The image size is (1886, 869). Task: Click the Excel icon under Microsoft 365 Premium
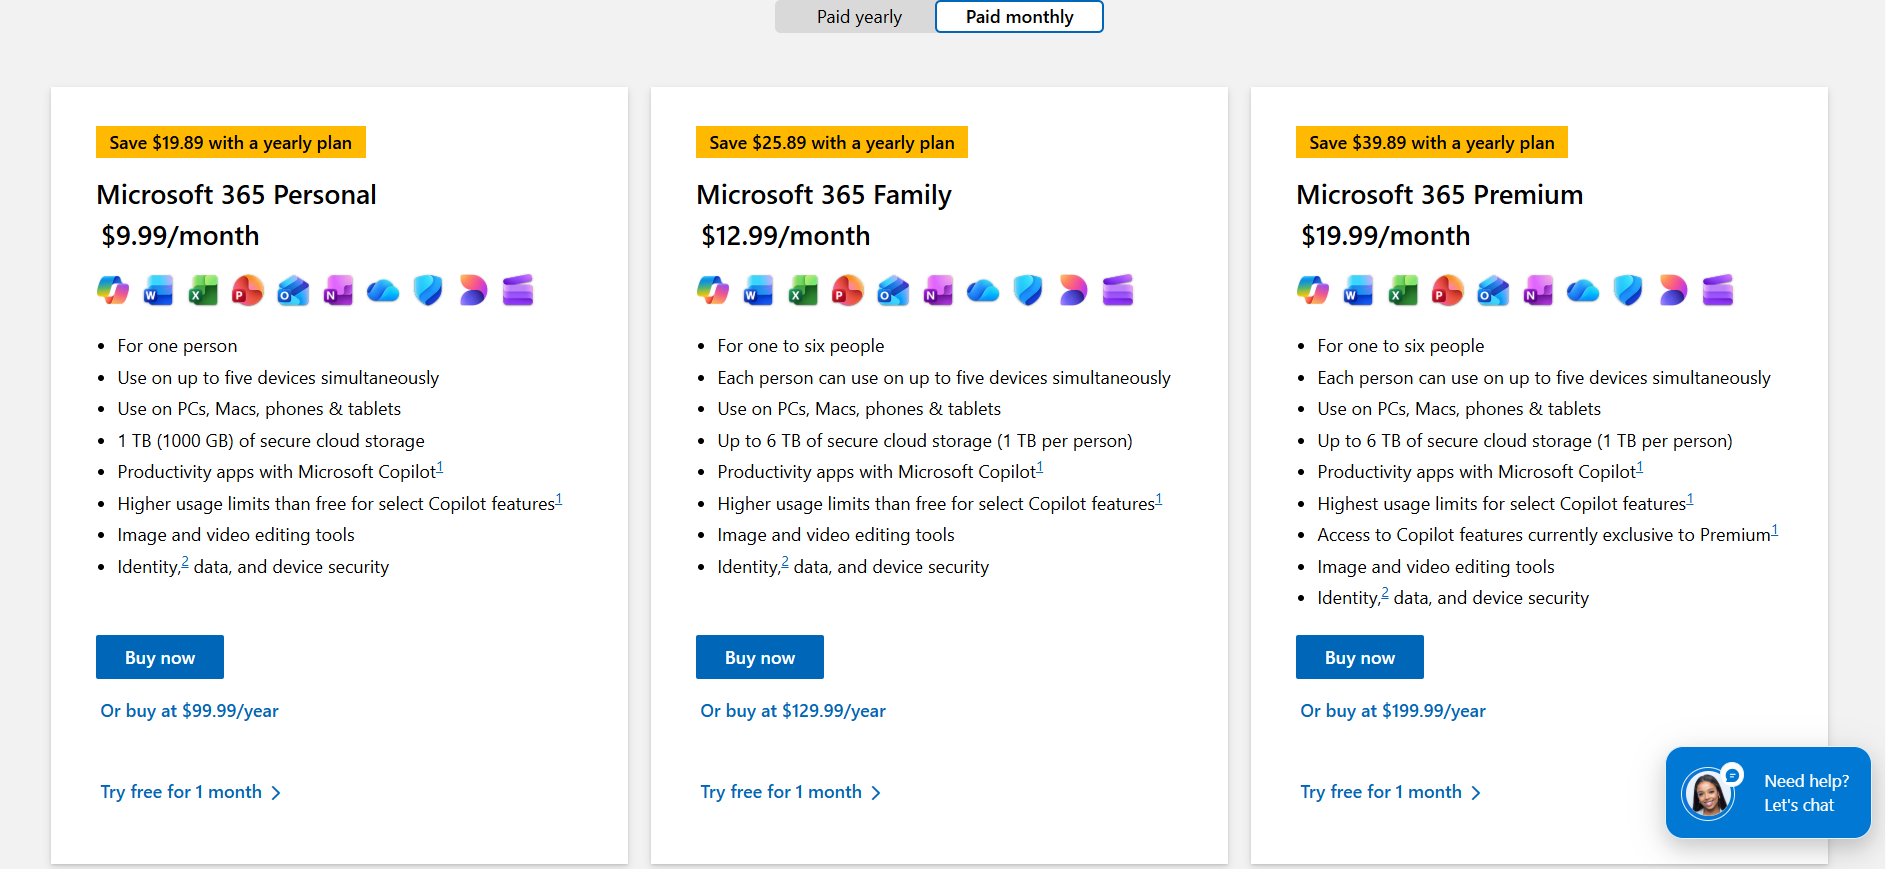[x=1403, y=291]
